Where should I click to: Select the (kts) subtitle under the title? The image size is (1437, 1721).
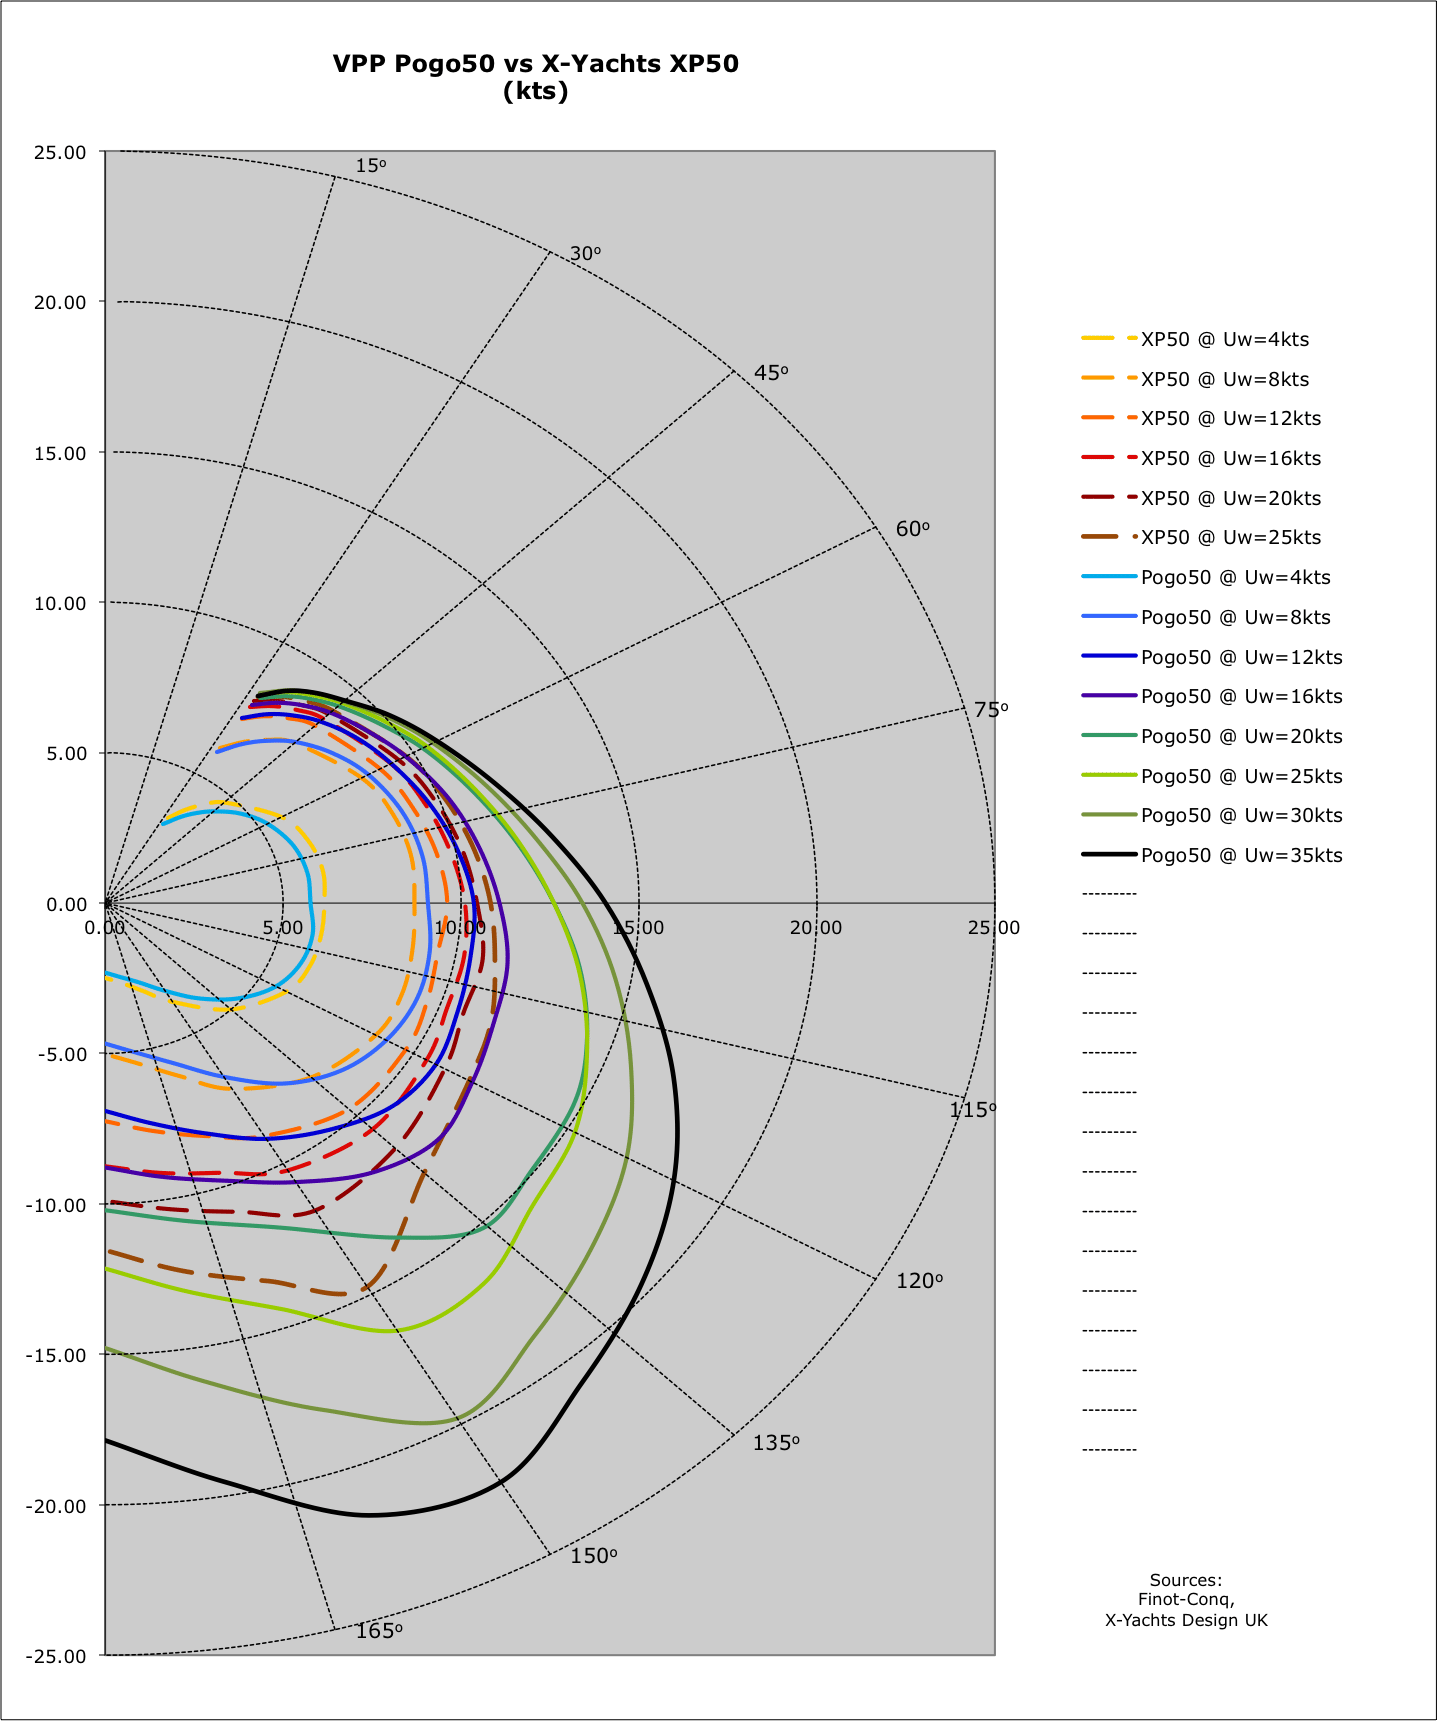coord(536,91)
